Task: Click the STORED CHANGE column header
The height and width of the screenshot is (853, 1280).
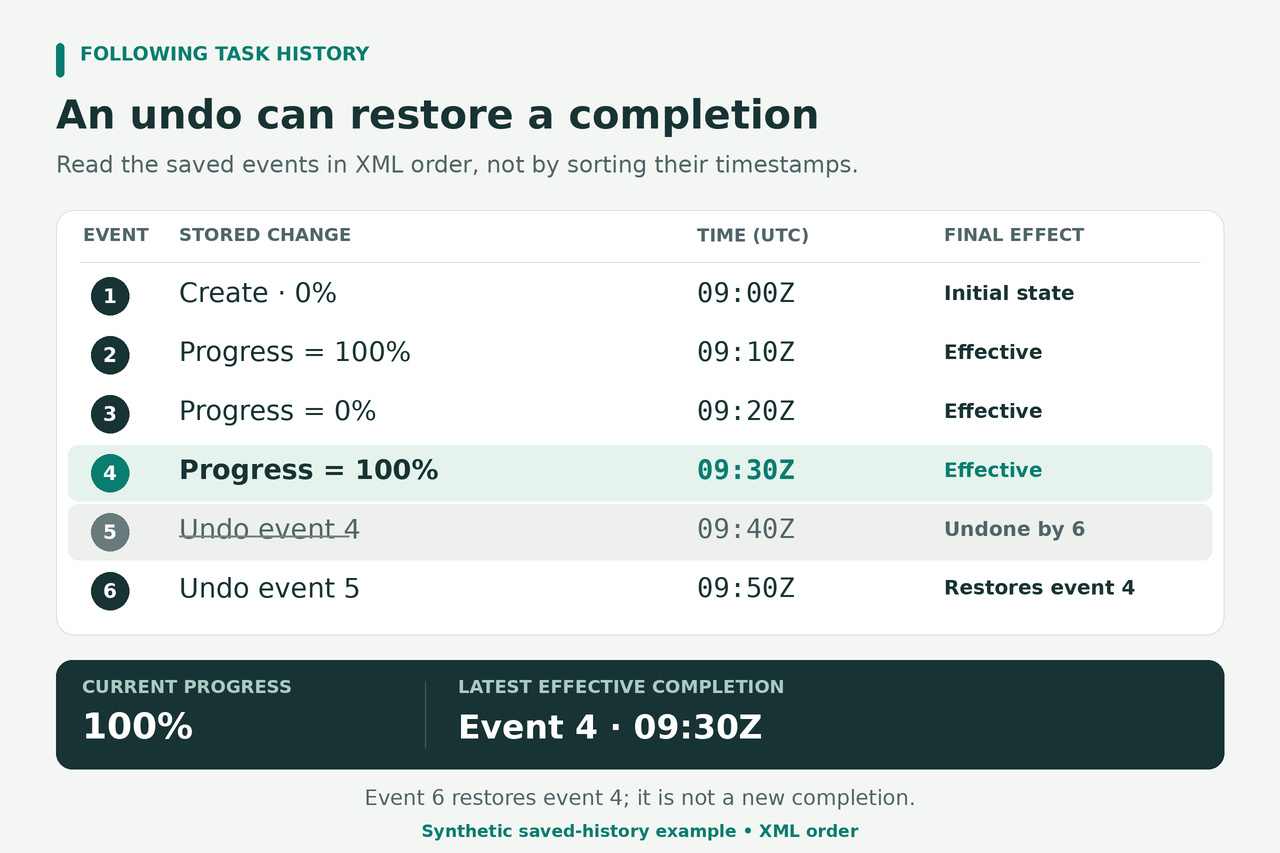Action: [x=265, y=235]
